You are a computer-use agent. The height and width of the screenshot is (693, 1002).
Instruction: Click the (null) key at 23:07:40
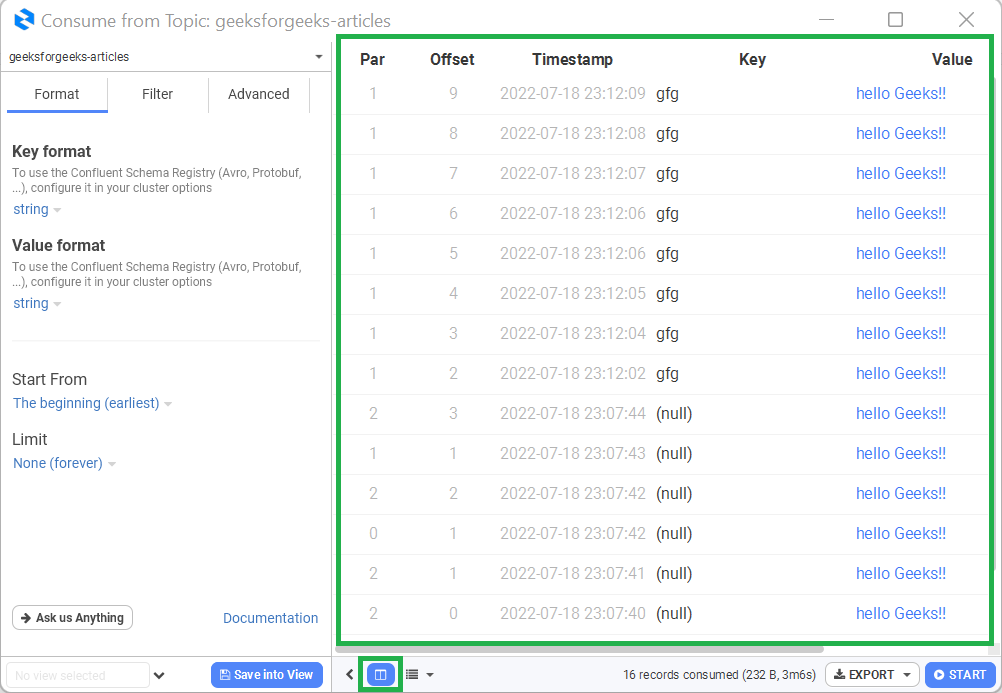pyautogui.click(x=674, y=614)
